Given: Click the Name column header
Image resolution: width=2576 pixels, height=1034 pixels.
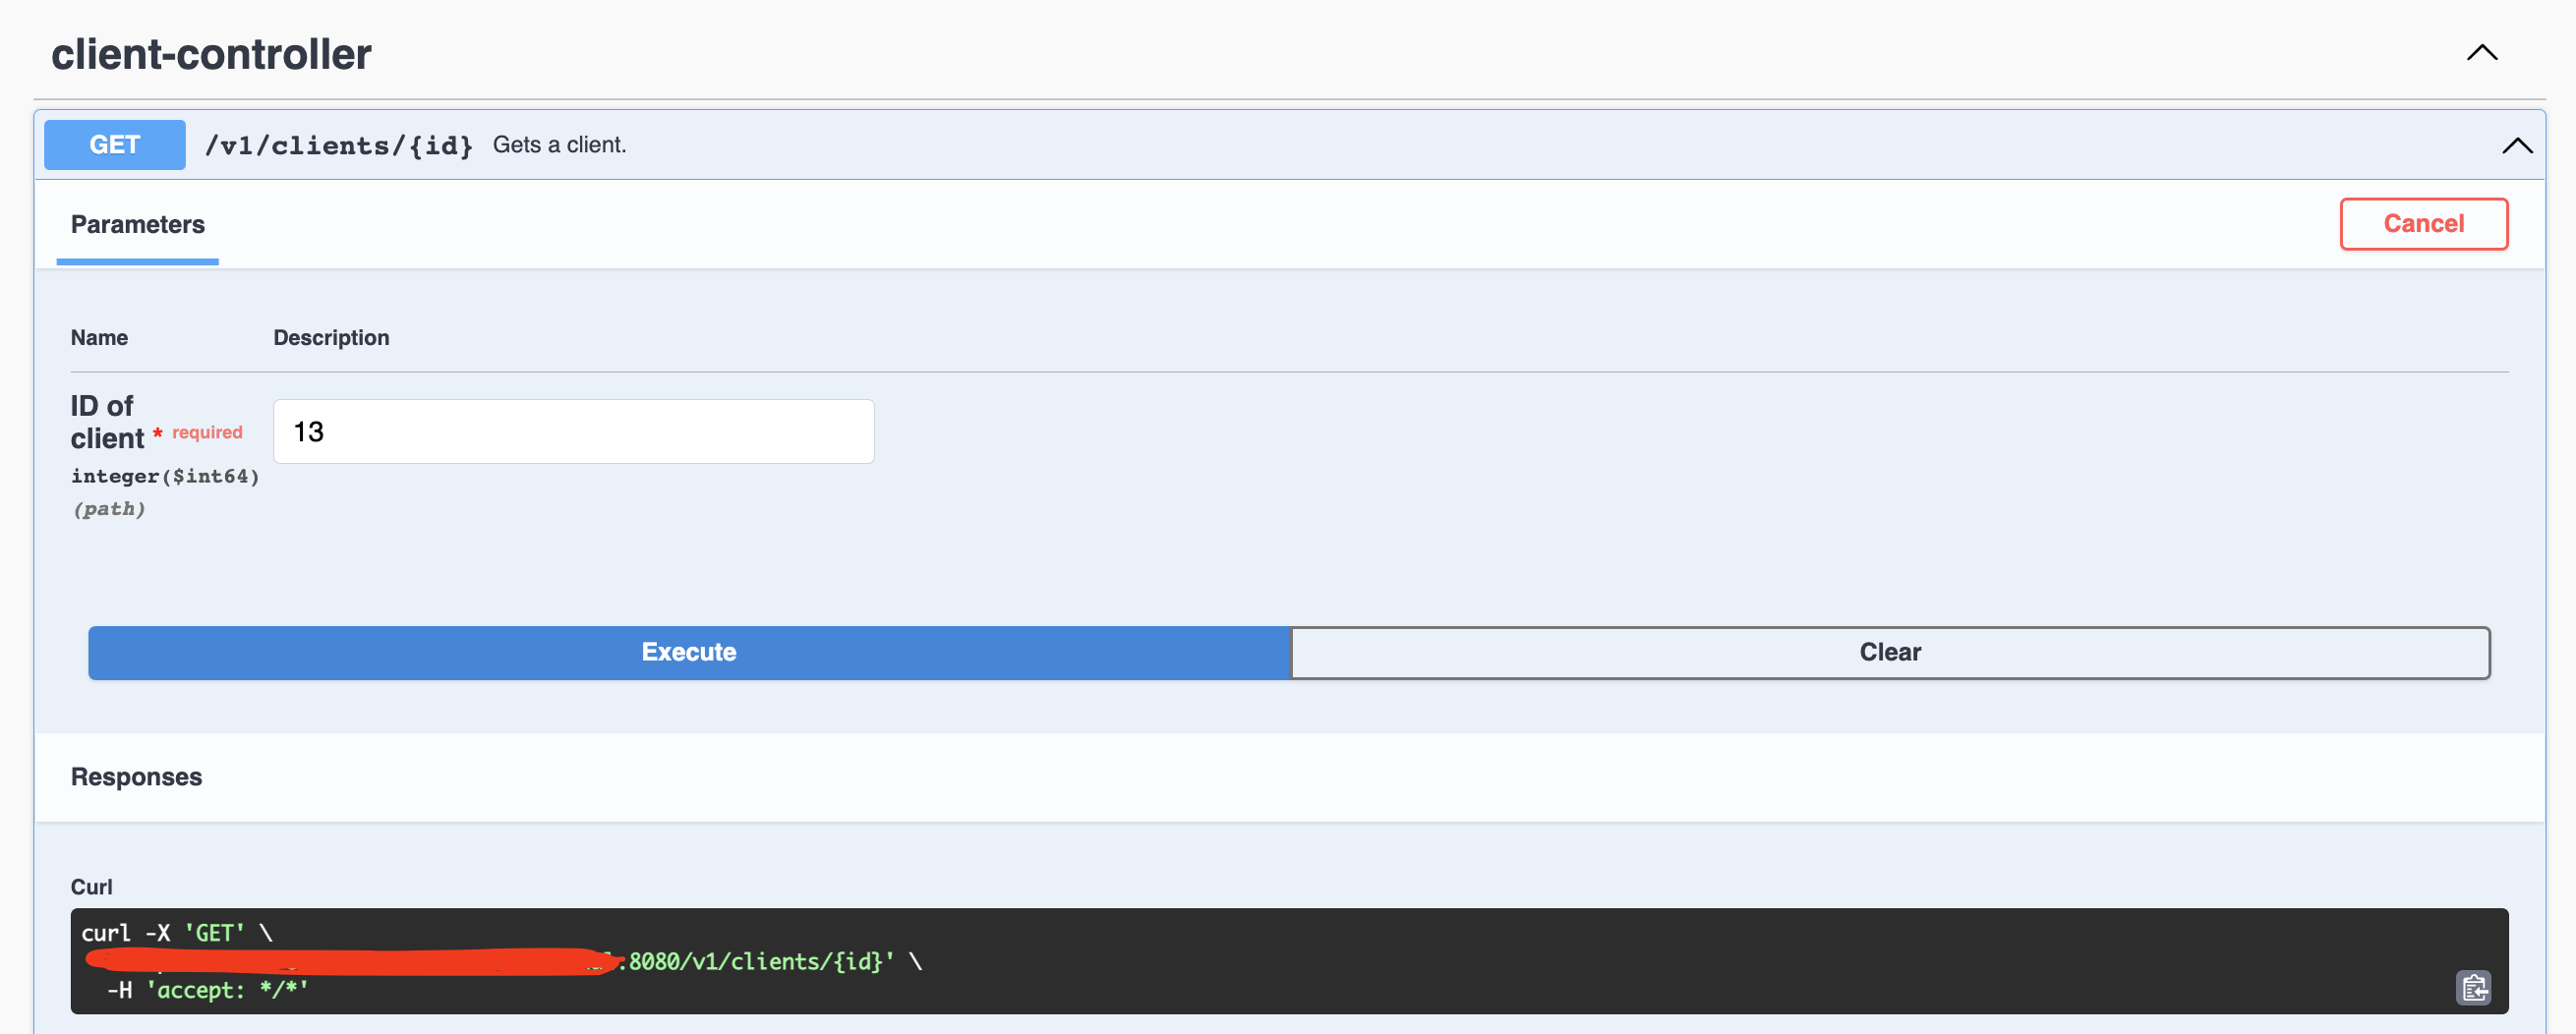Looking at the screenshot, I should tap(99, 338).
